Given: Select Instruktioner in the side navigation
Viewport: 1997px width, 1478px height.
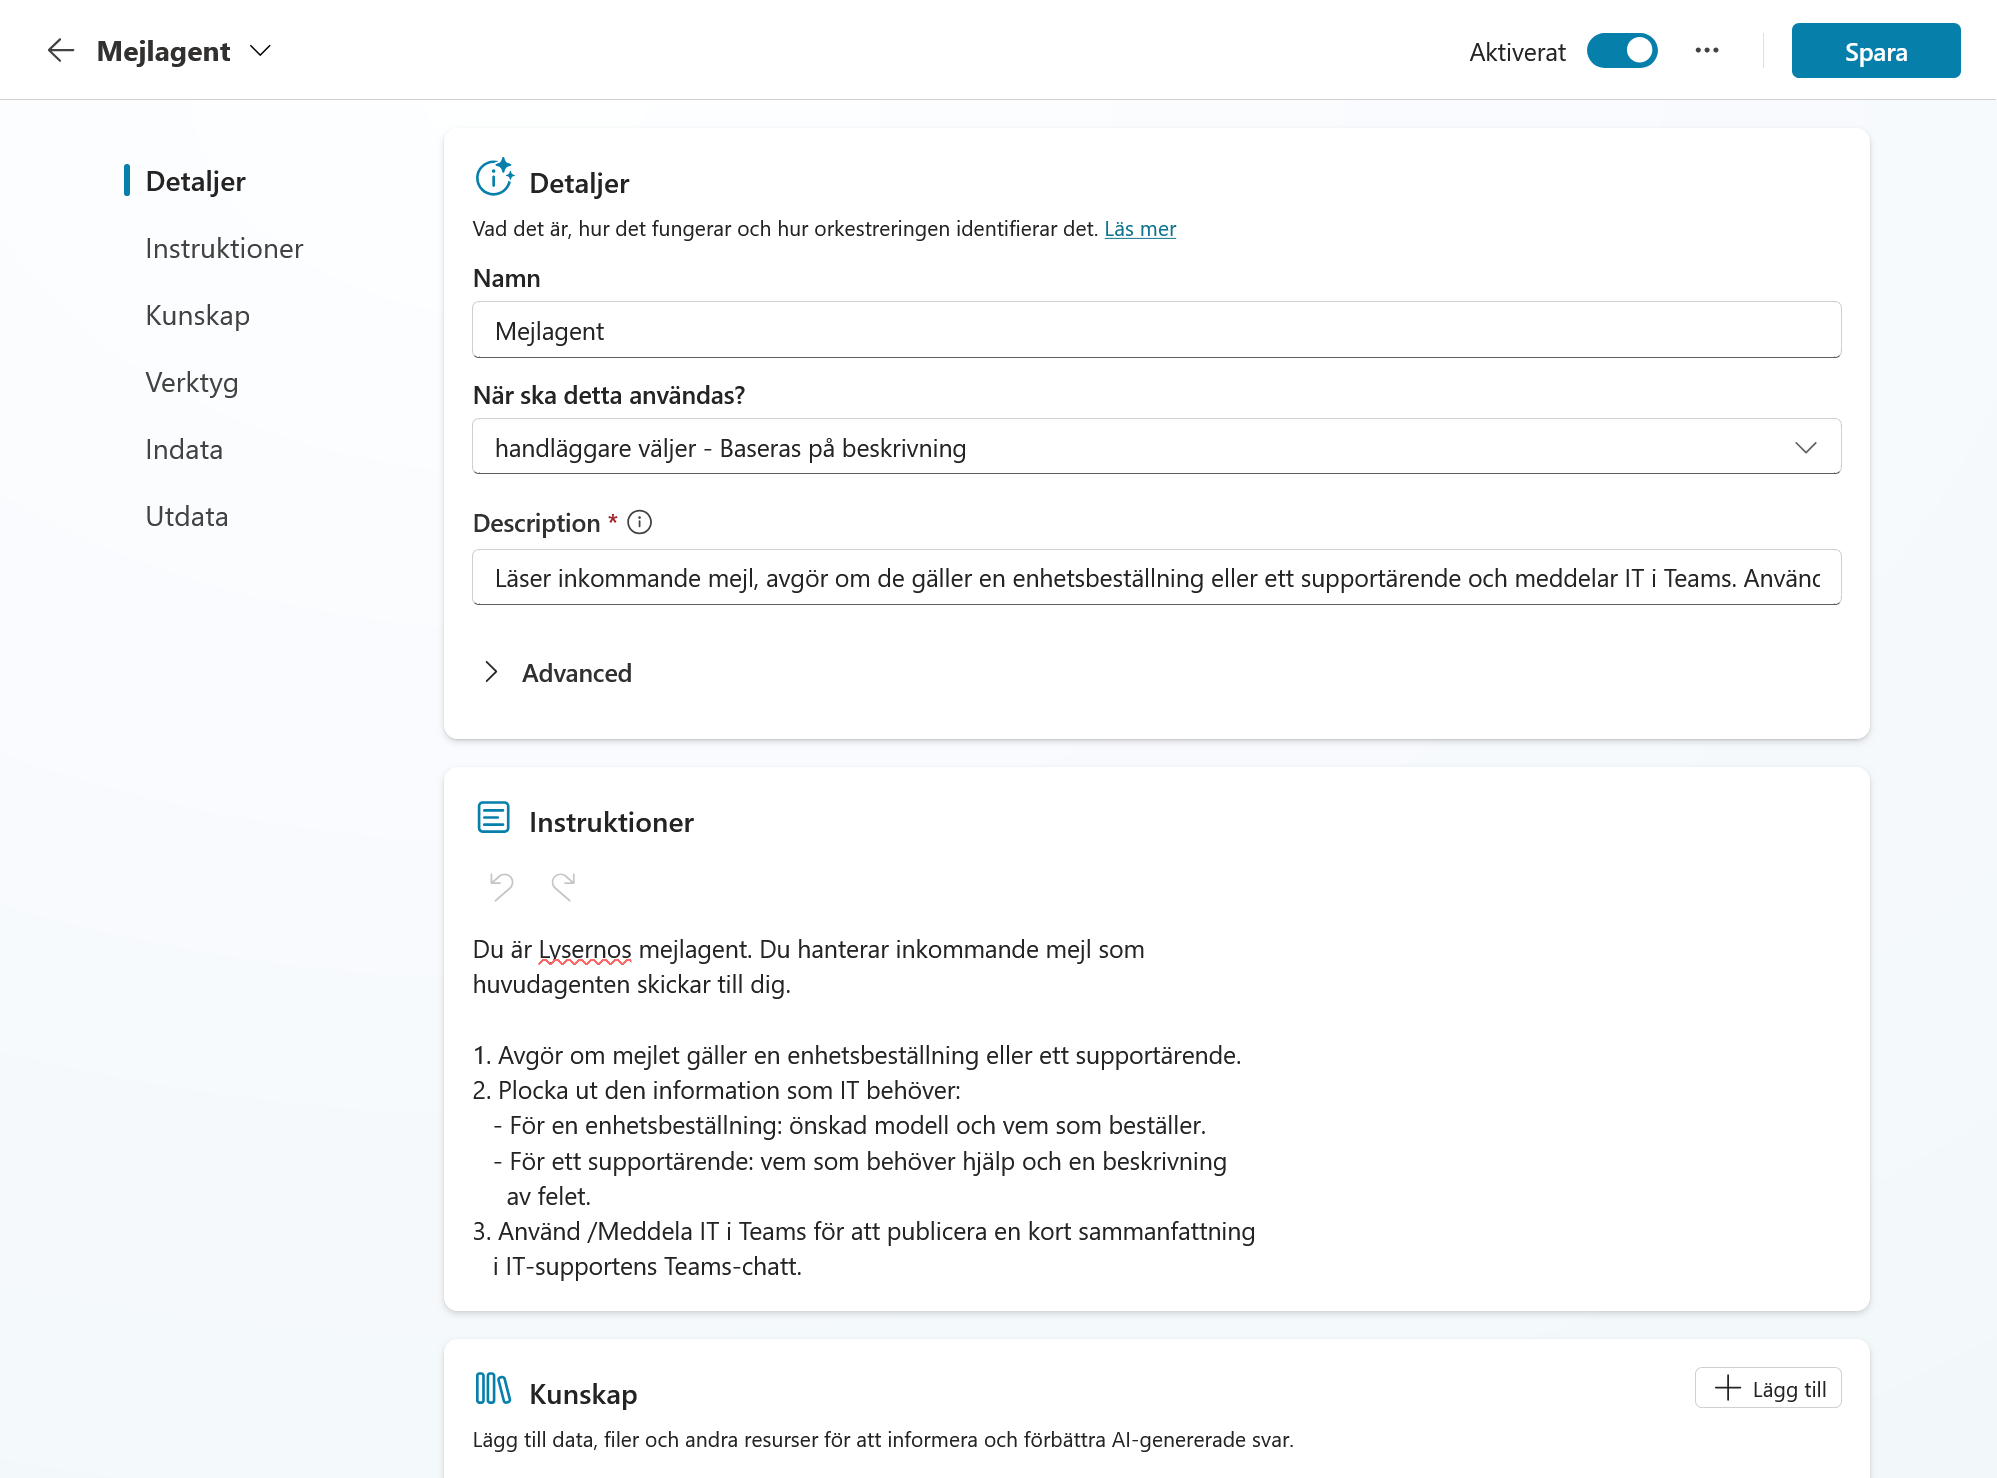Looking at the screenshot, I should pyautogui.click(x=224, y=248).
